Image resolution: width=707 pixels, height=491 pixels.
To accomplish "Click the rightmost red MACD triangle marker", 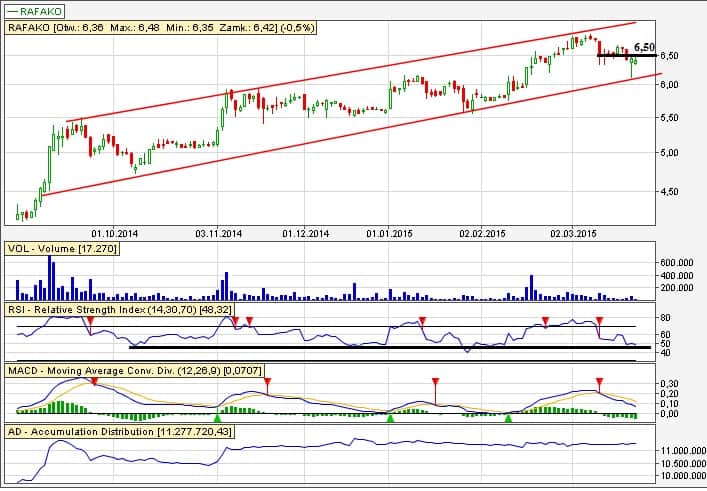I will click(598, 382).
